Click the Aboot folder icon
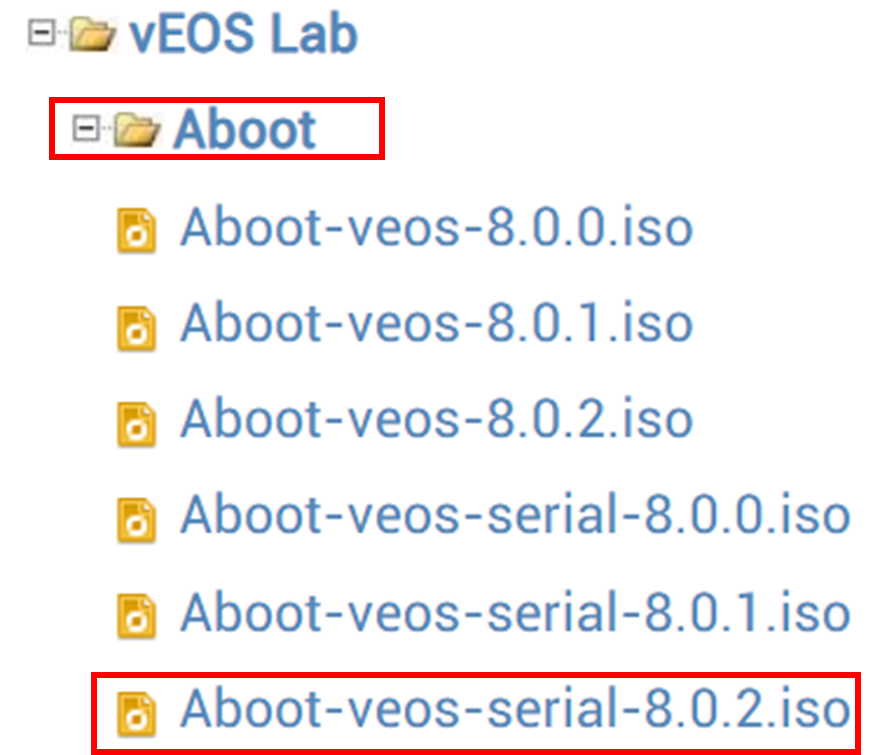Viewport: 880px width, 755px height. pyautogui.click(x=136, y=130)
